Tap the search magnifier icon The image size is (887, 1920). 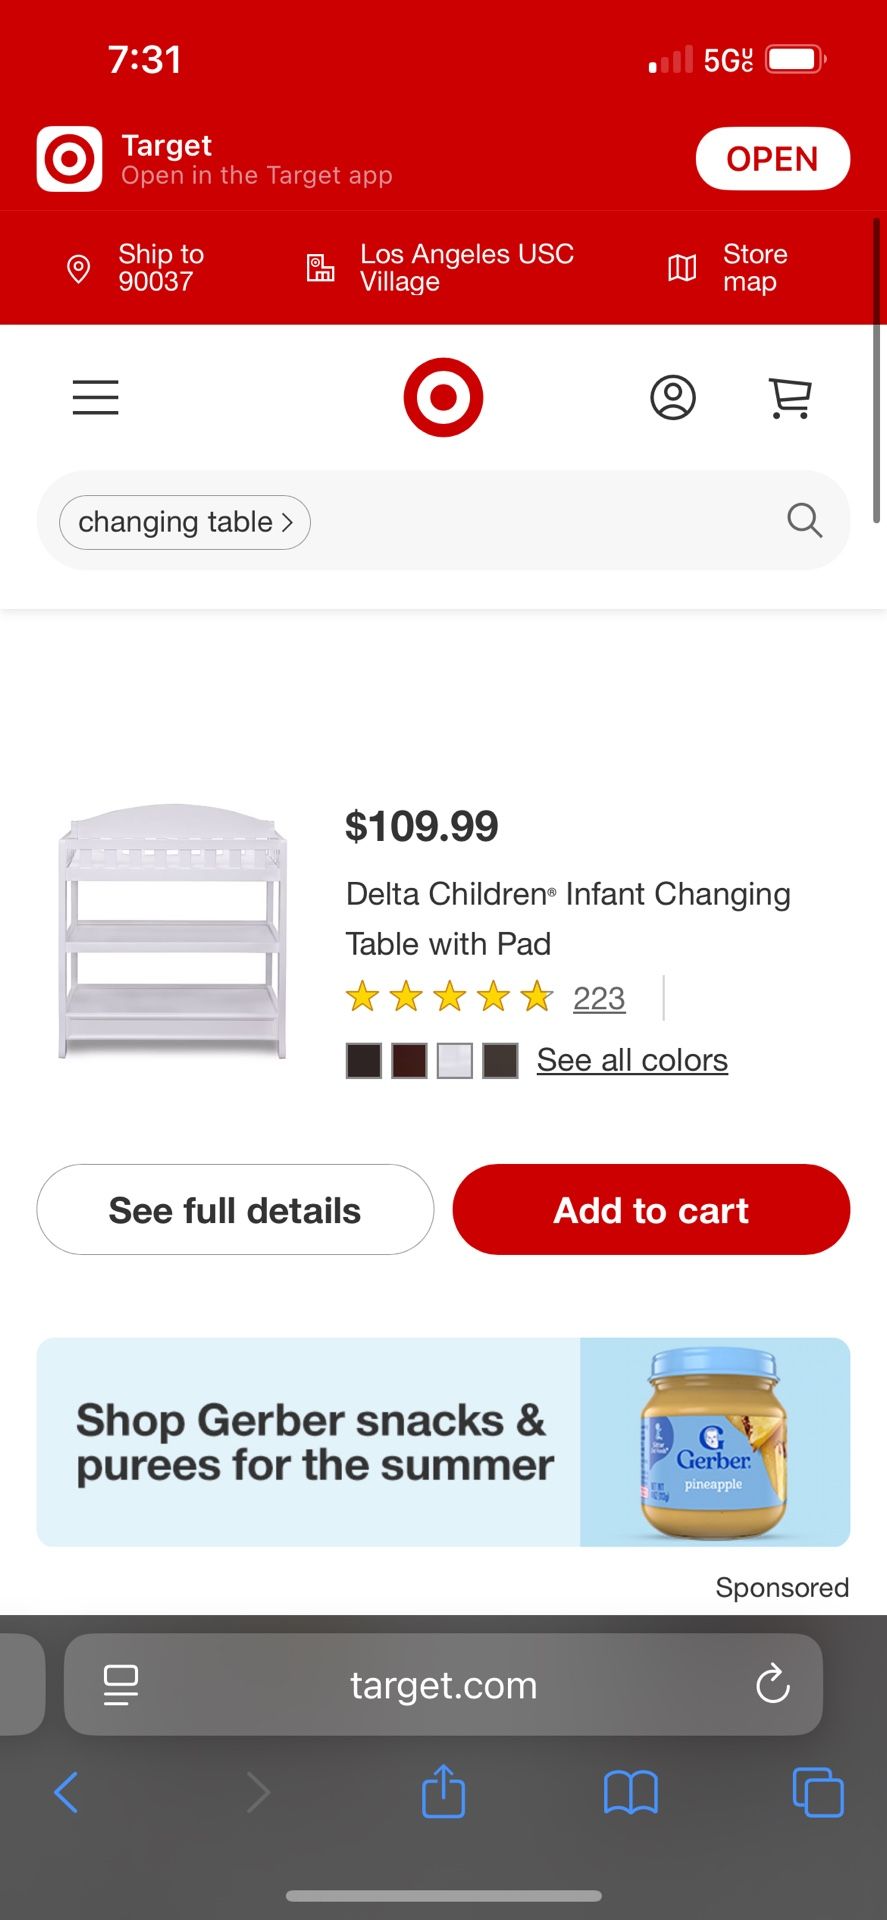pos(804,520)
